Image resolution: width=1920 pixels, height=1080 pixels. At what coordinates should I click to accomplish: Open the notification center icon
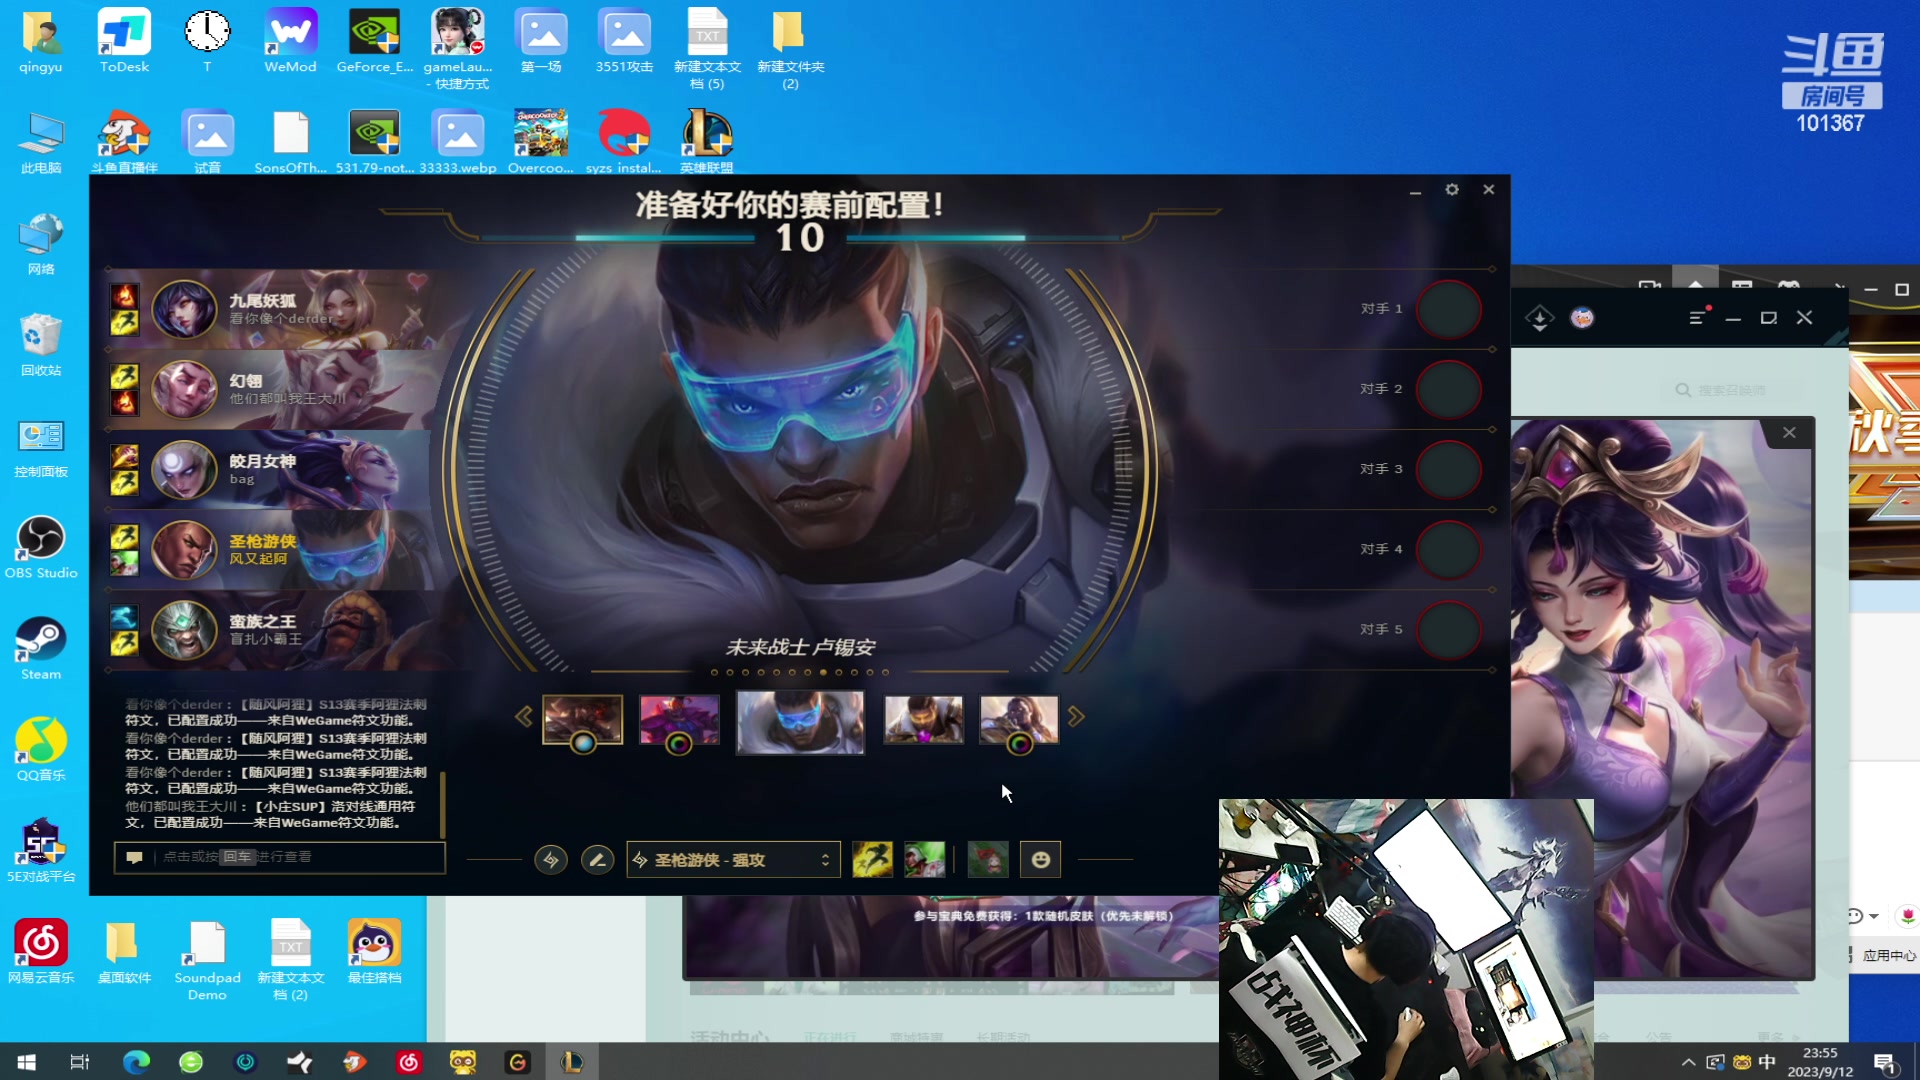[1885, 1062]
